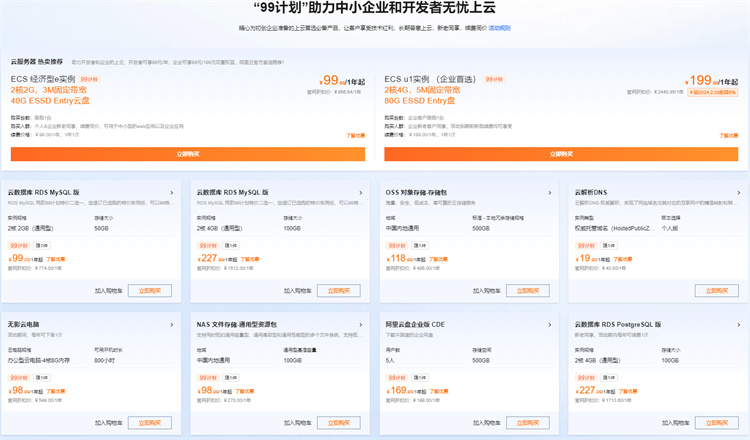Open the OSS 对象存储-存储包 product title
This screenshot has height=440, width=750.
coord(416,192)
